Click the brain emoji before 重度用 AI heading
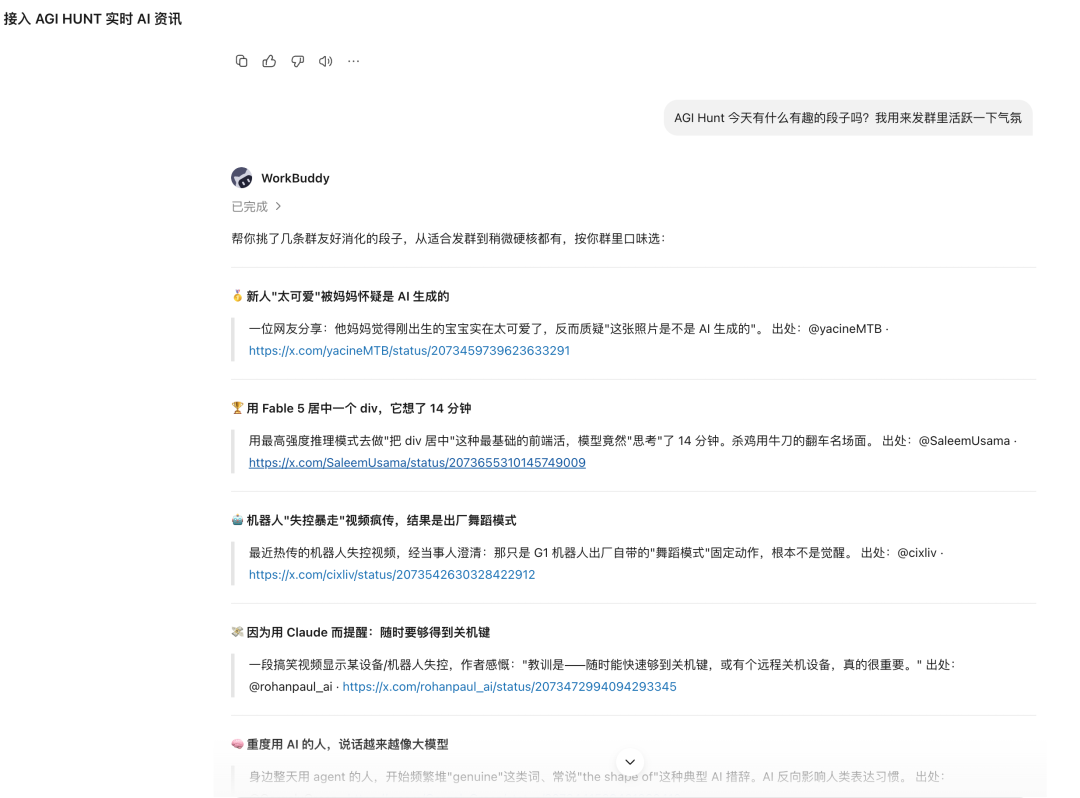The image size is (1080, 798). point(238,744)
